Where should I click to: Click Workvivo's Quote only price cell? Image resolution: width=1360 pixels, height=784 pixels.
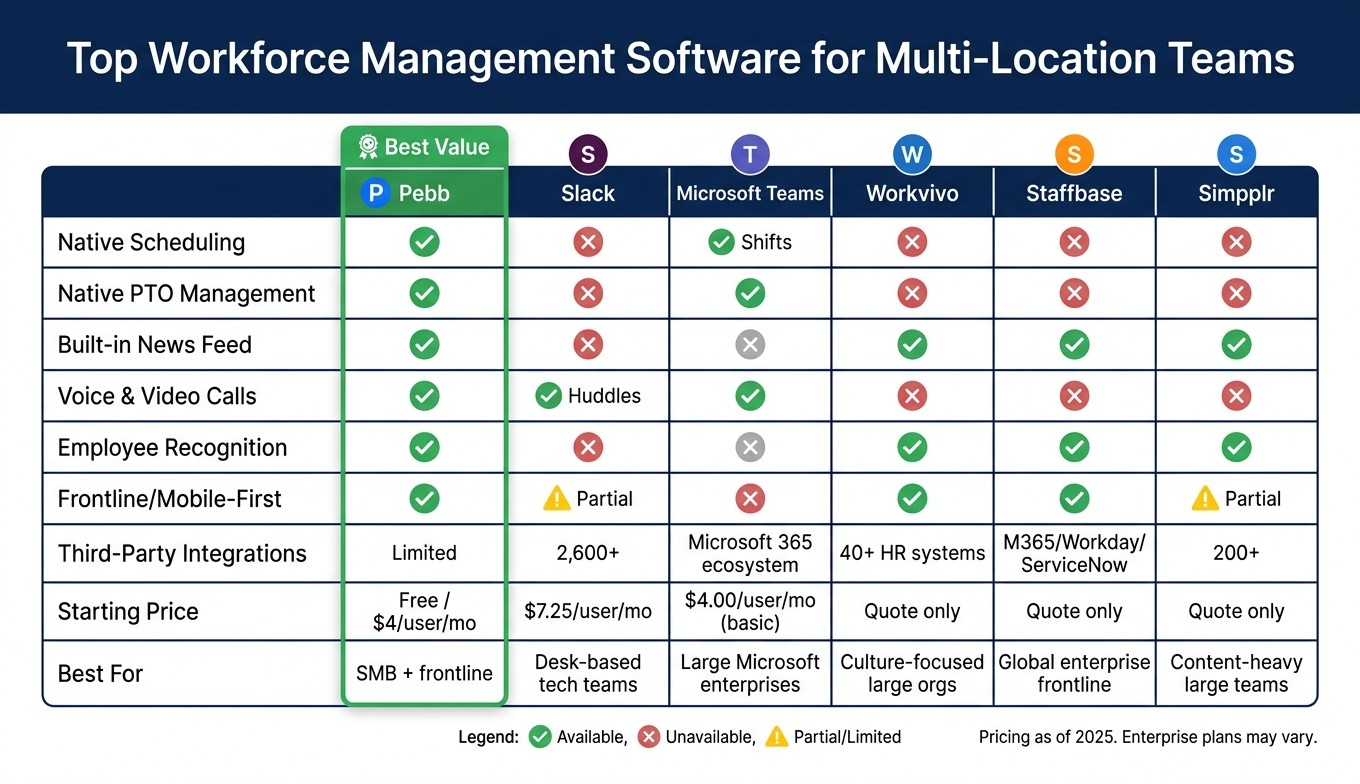(912, 611)
